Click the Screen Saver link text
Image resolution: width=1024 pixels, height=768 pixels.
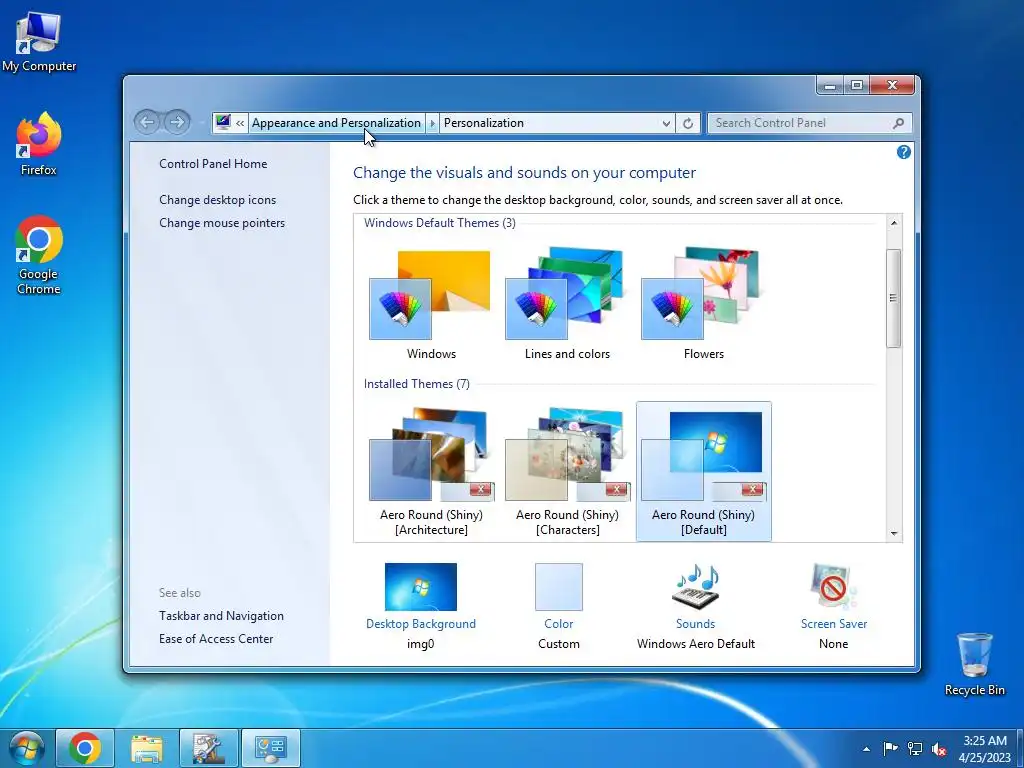point(834,624)
